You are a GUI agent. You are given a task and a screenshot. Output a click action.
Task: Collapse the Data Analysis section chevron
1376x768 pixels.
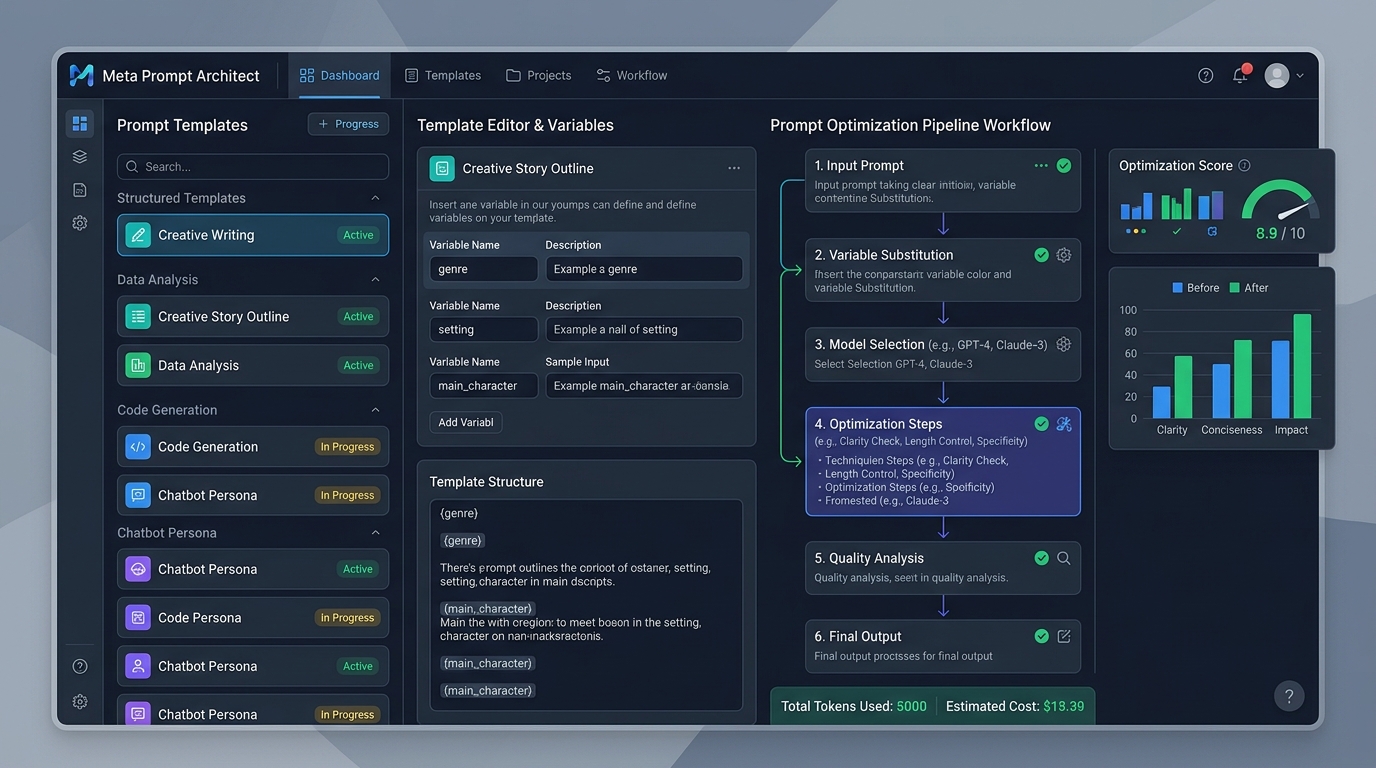(376, 280)
